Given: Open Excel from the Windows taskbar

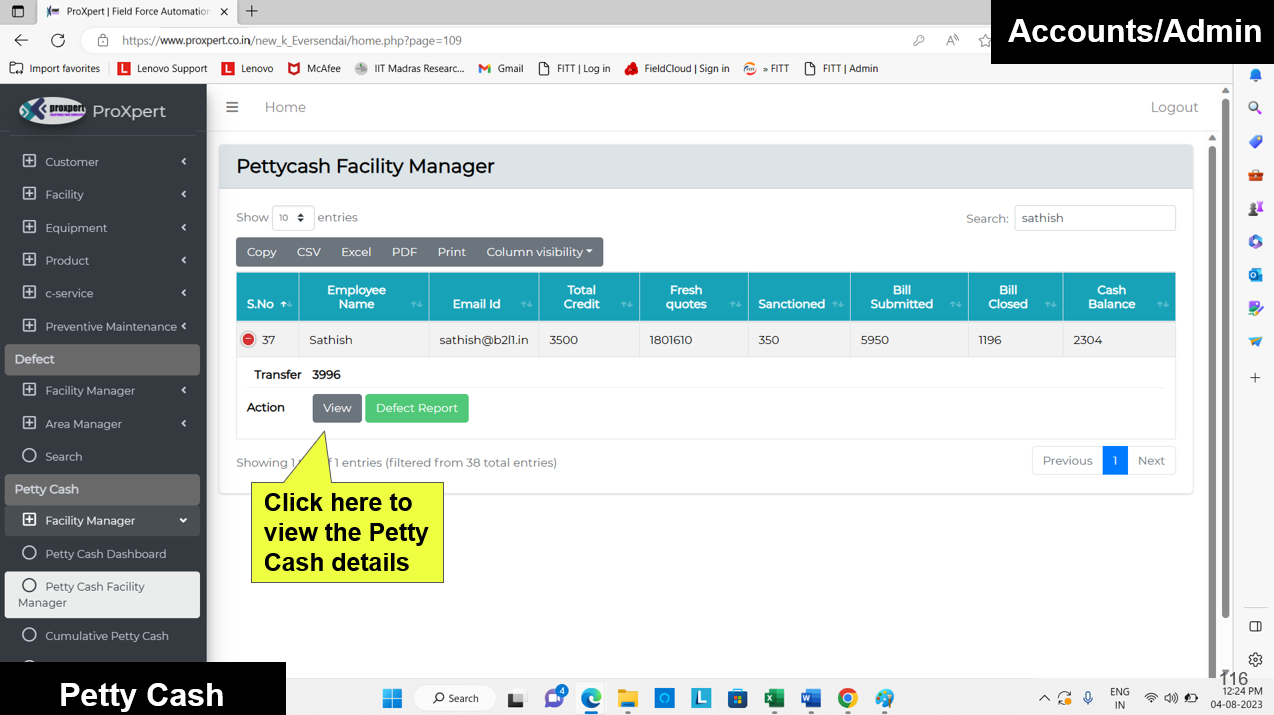Looking at the screenshot, I should (x=774, y=698).
